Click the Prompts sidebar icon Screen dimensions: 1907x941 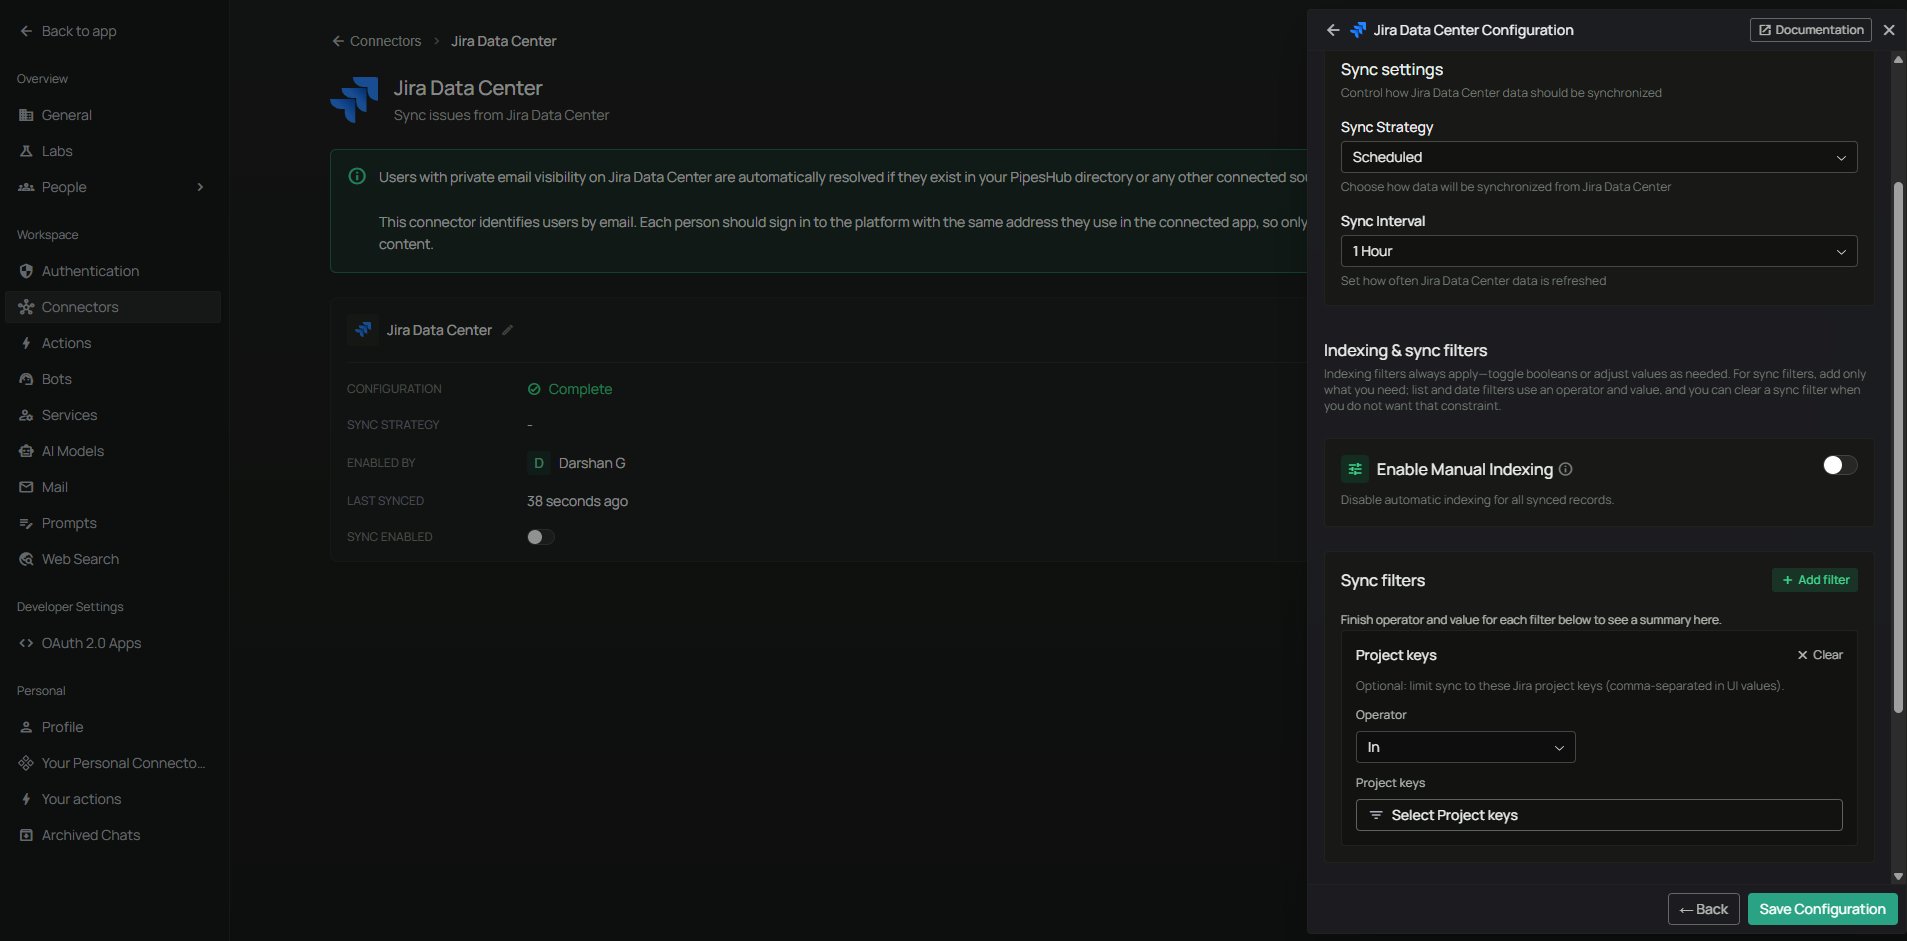coord(26,523)
